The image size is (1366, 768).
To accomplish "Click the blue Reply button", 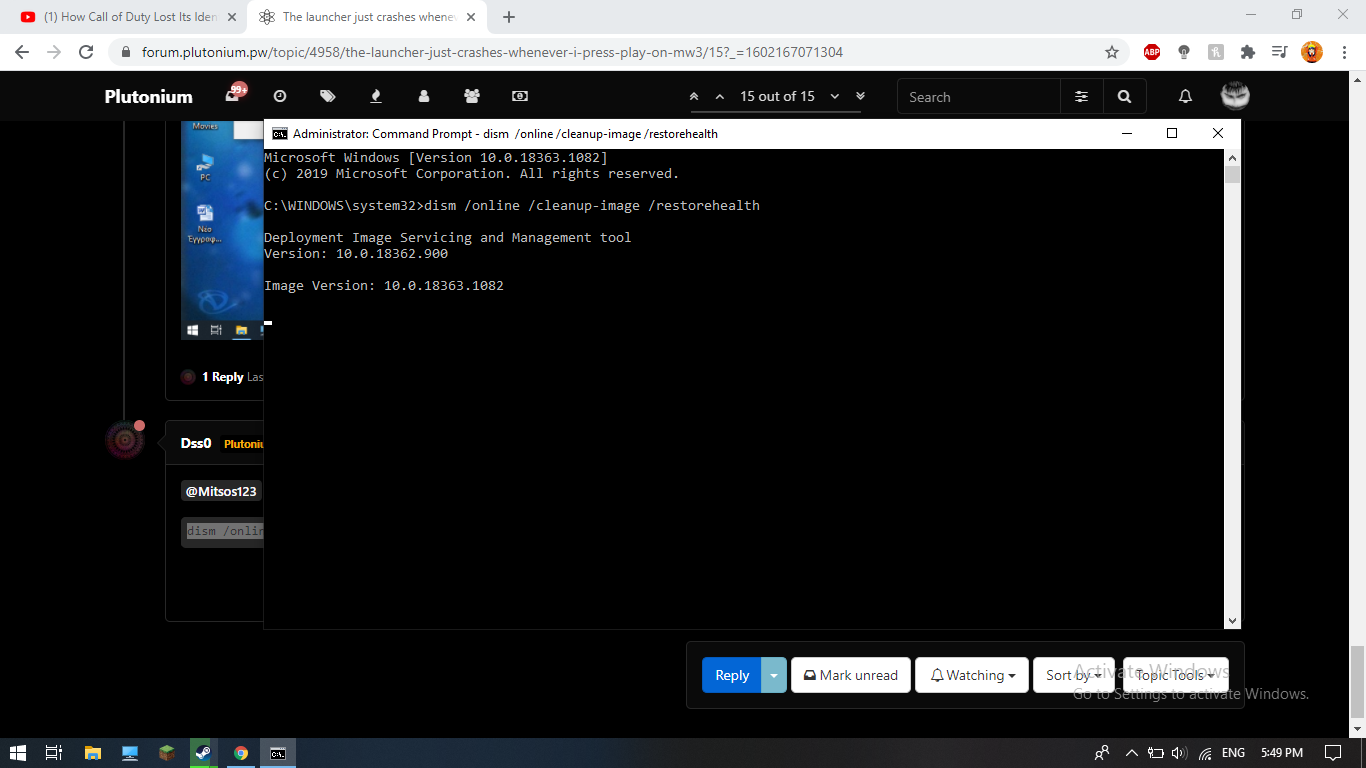I will tap(732, 675).
